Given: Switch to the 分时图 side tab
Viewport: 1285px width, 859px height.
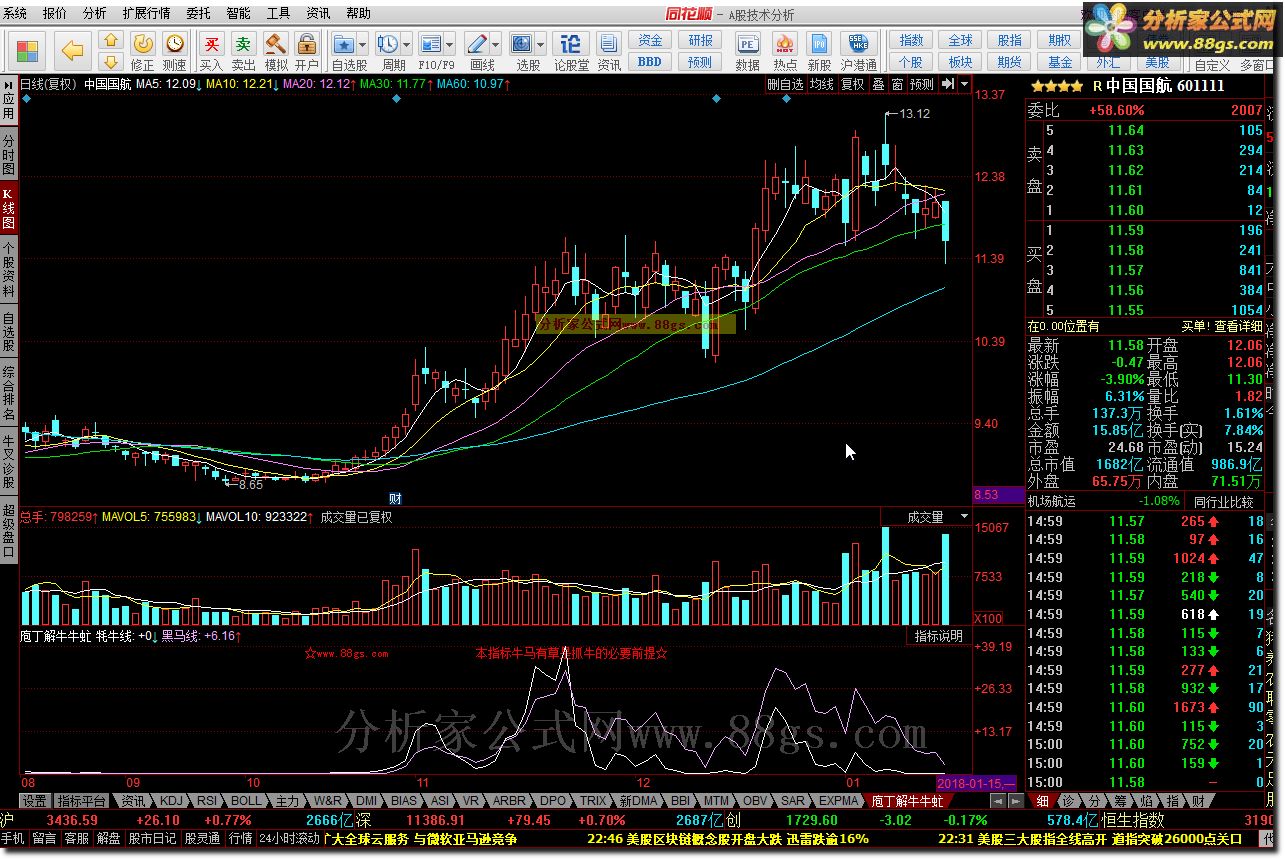Looking at the screenshot, I should click(x=8, y=156).
